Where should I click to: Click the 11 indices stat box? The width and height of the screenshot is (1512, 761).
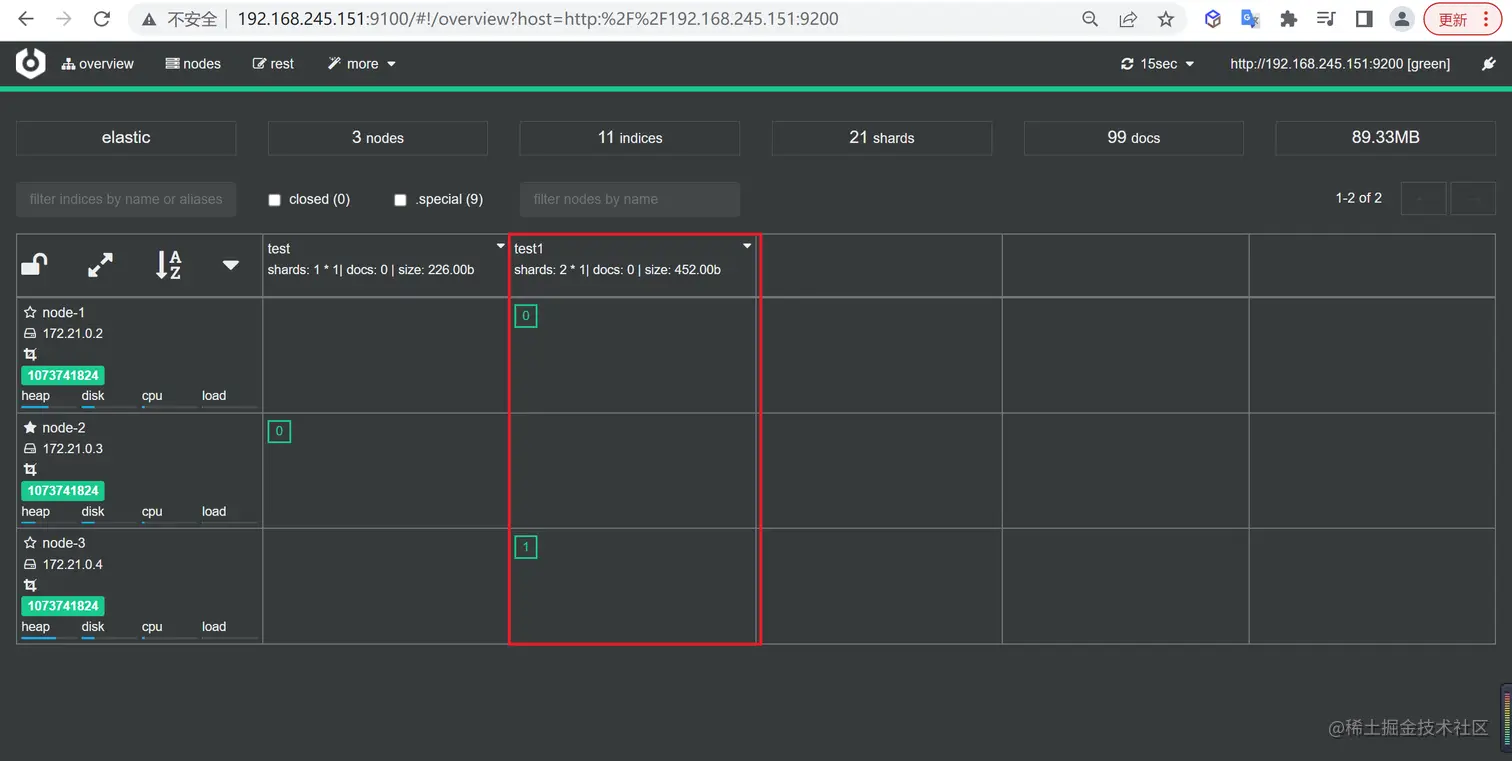[x=630, y=138]
